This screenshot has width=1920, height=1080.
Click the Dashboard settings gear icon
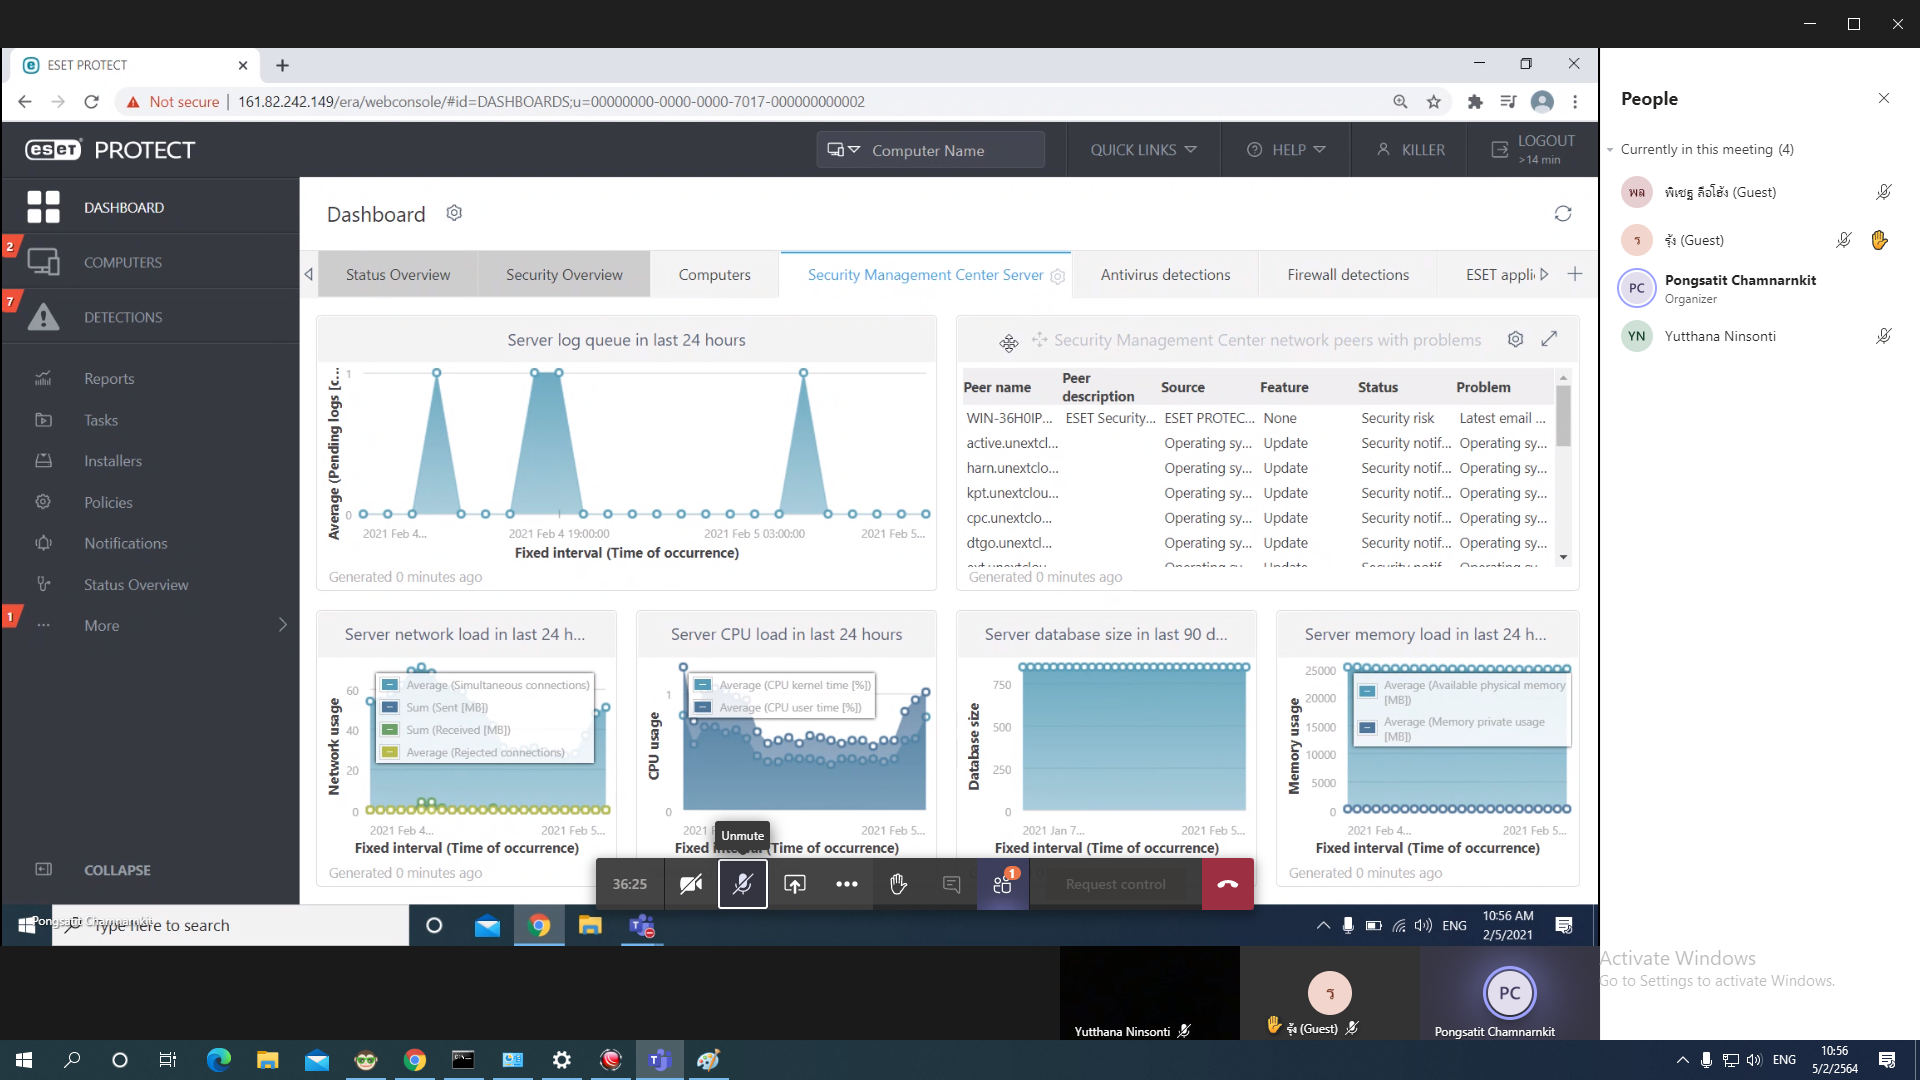point(454,213)
